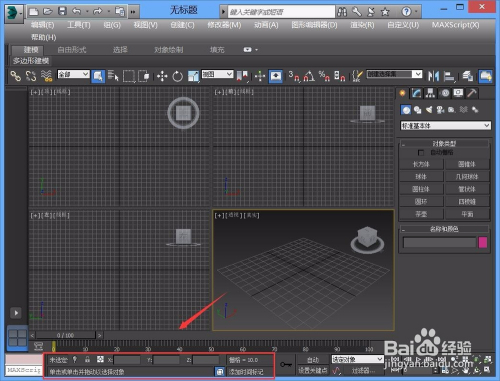Viewport: 500px width, 381px height.
Task: Click the search keyword input field
Action: [x=282, y=12]
